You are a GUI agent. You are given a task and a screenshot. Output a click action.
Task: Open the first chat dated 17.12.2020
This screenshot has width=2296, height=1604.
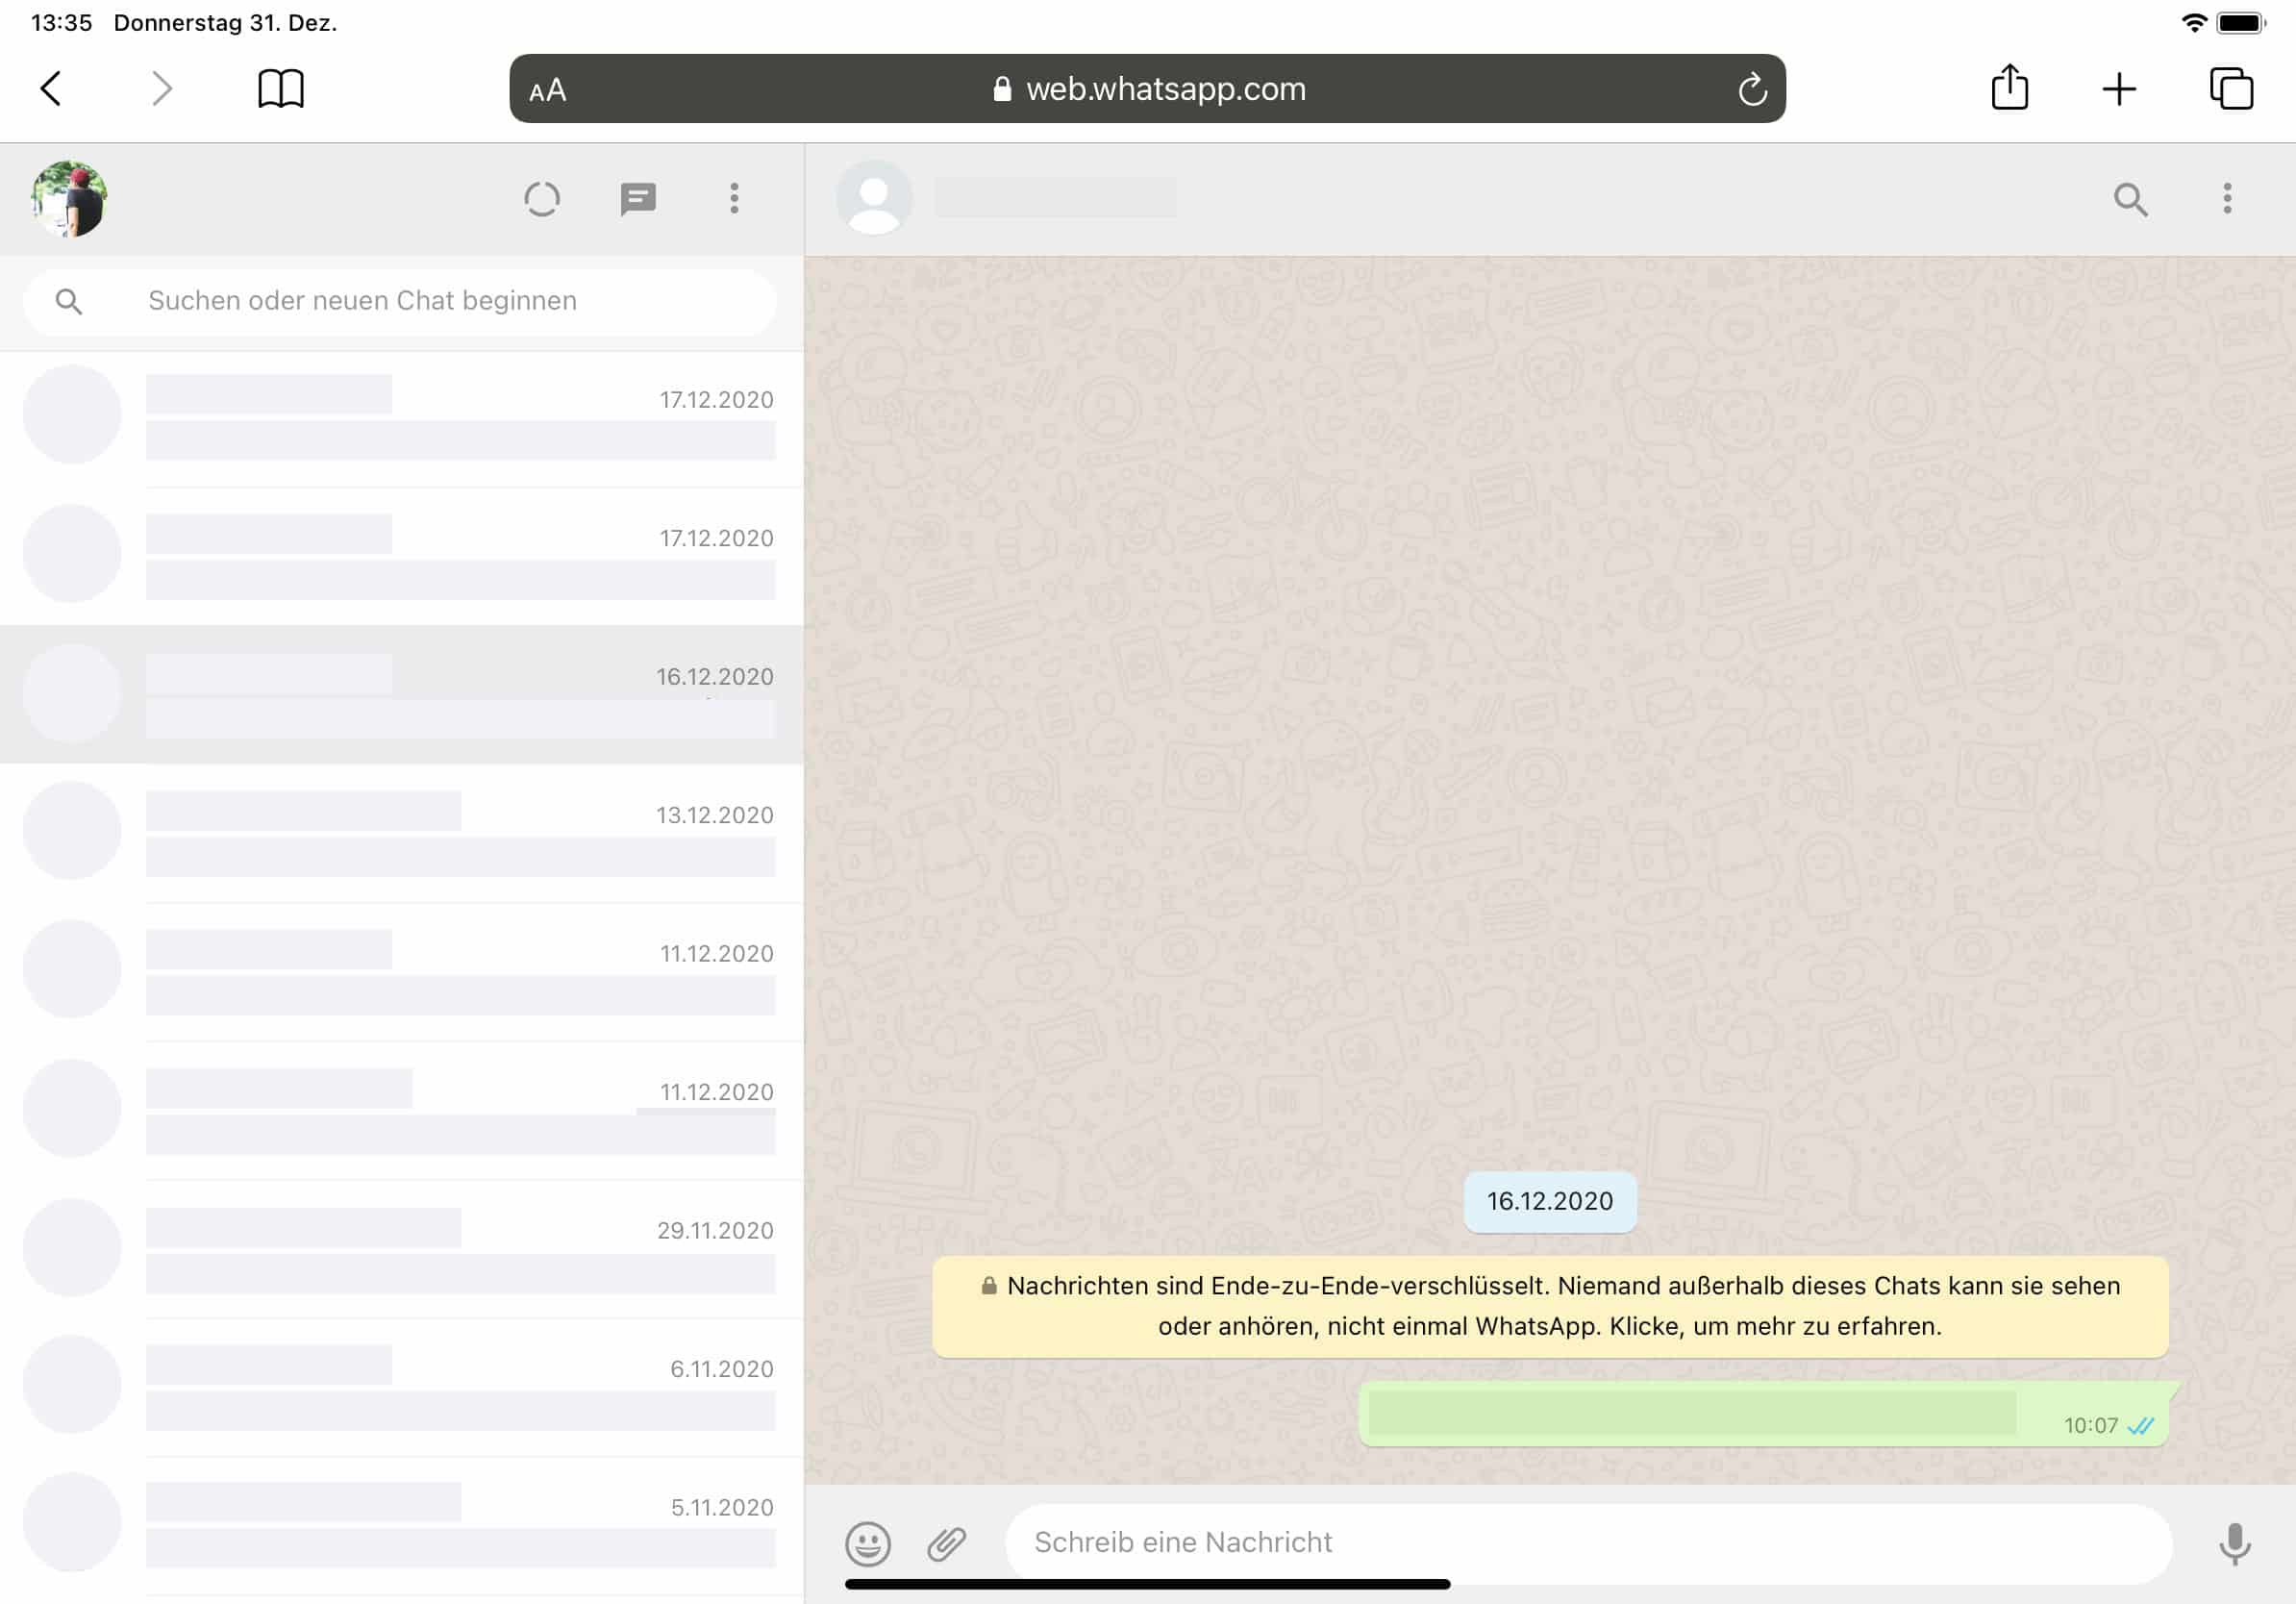402,418
